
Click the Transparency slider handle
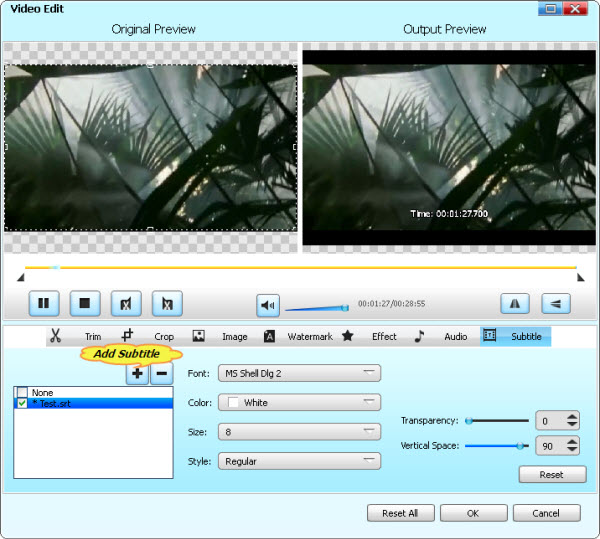click(469, 421)
